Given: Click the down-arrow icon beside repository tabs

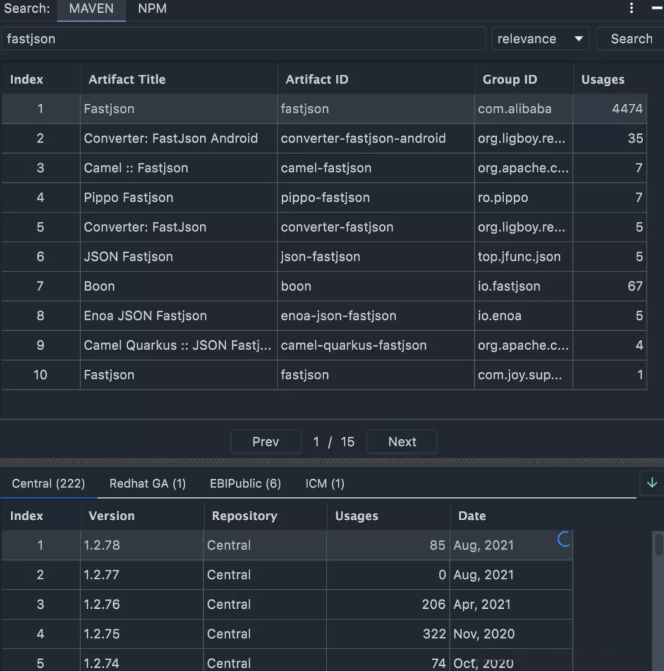Looking at the screenshot, I should (652, 483).
